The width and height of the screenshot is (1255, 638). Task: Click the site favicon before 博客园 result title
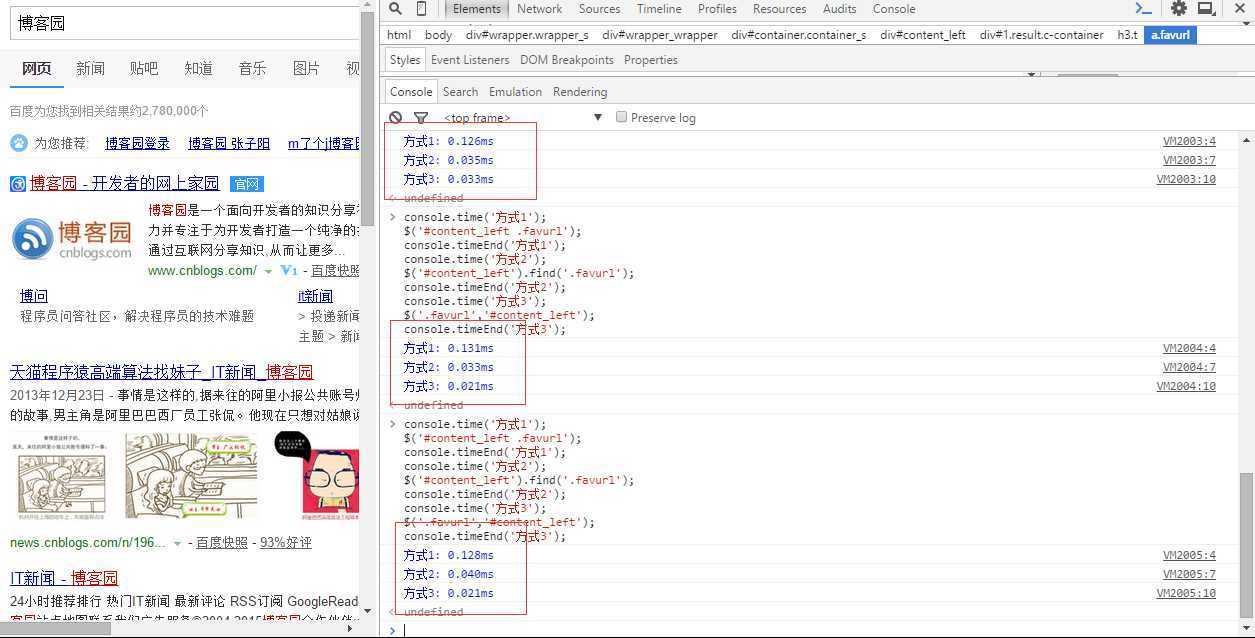click(18, 184)
